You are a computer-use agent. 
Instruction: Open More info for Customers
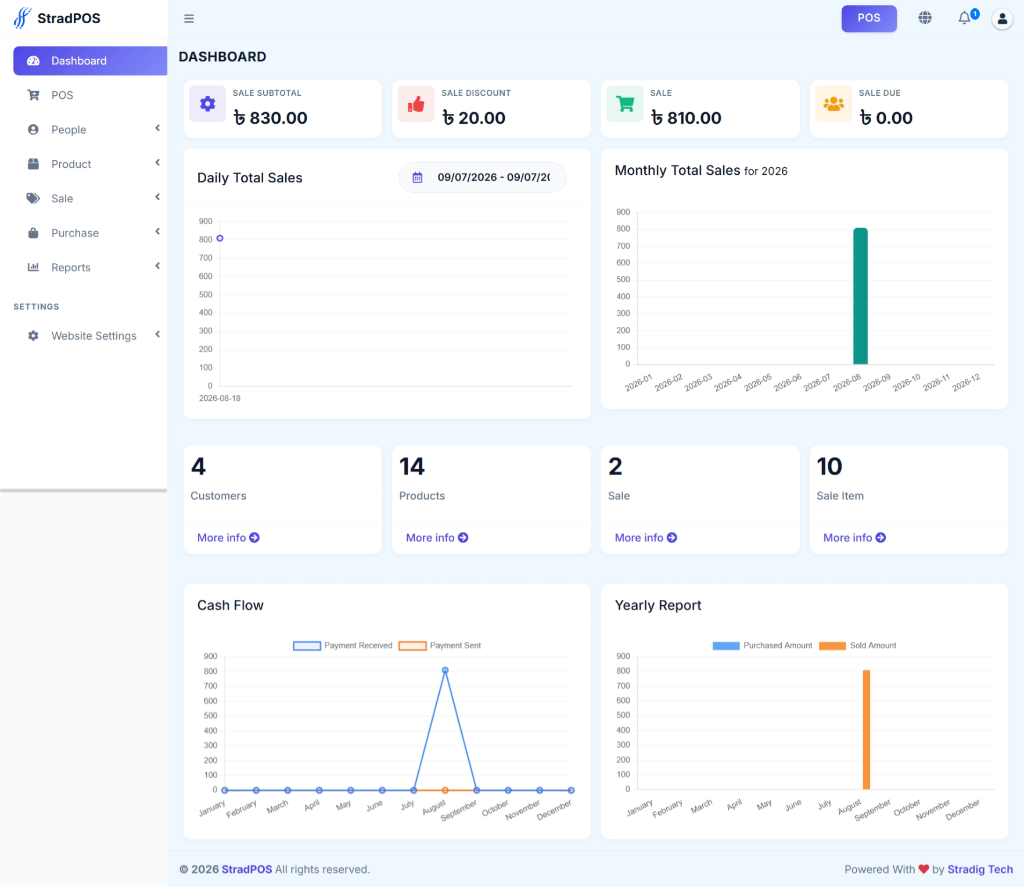[x=228, y=538]
